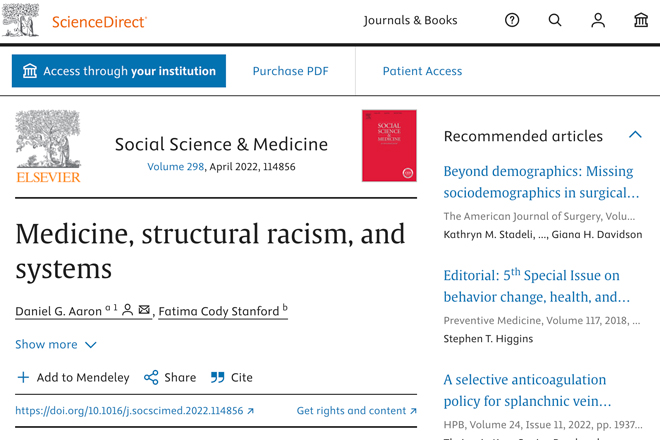The width and height of the screenshot is (660, 440).
Task: Click the email envelope icon for author
Action: click(x=144, y=310)
